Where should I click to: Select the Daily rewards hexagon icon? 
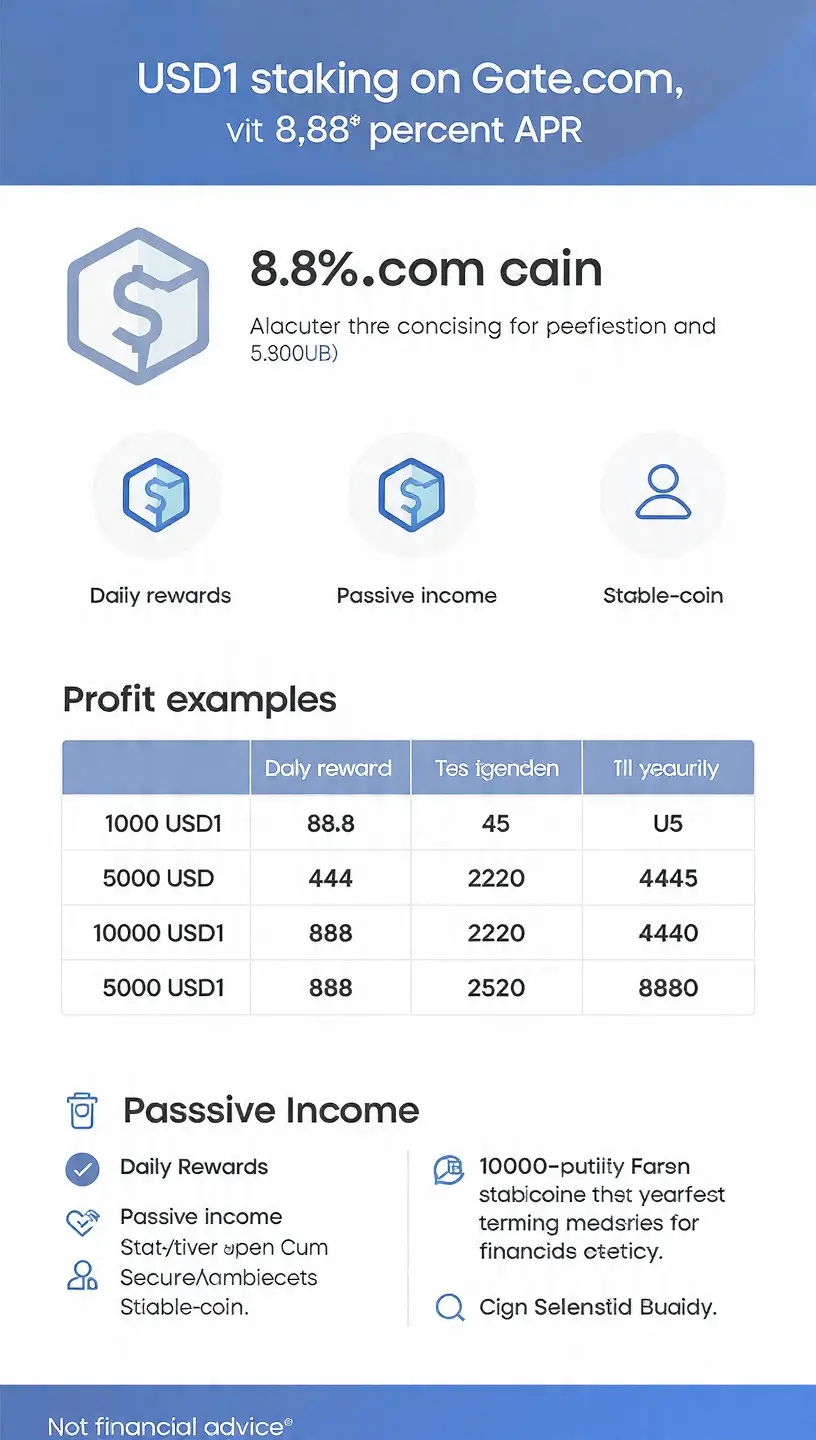pyautogui.click(x=156, y=493)
